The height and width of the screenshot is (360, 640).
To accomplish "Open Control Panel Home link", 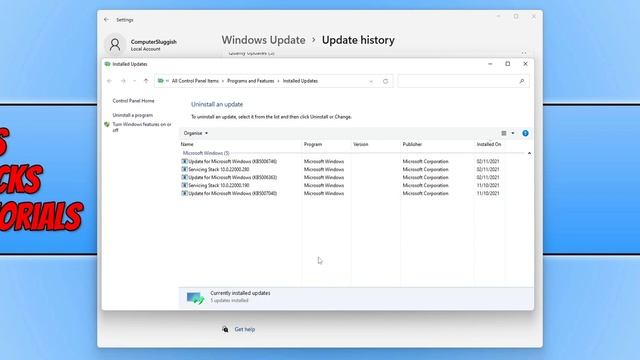I will click(x=133, y=101).
